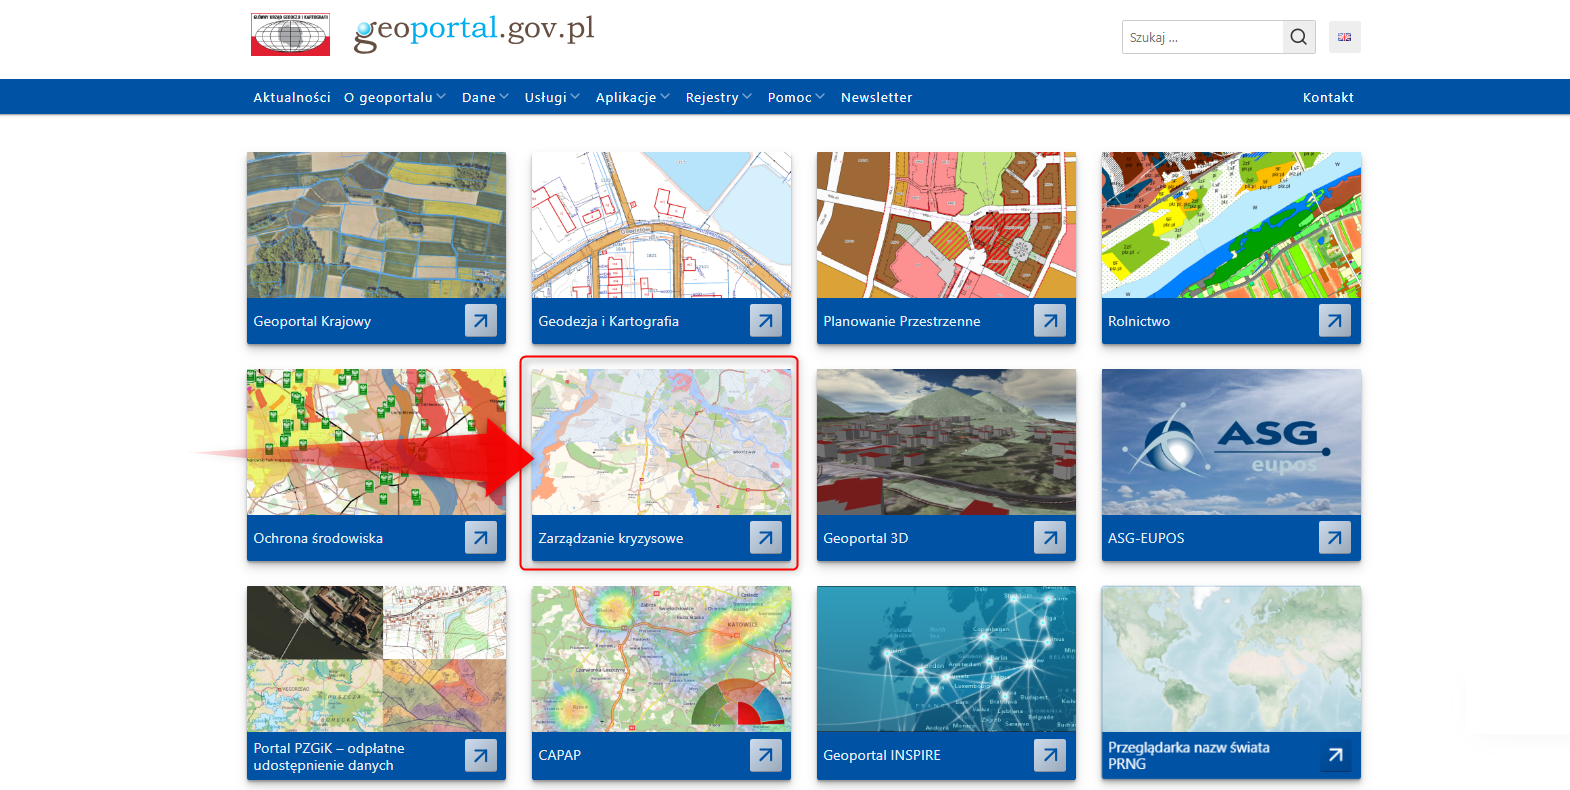Click the search magnifier icon

click(1298, 37)
